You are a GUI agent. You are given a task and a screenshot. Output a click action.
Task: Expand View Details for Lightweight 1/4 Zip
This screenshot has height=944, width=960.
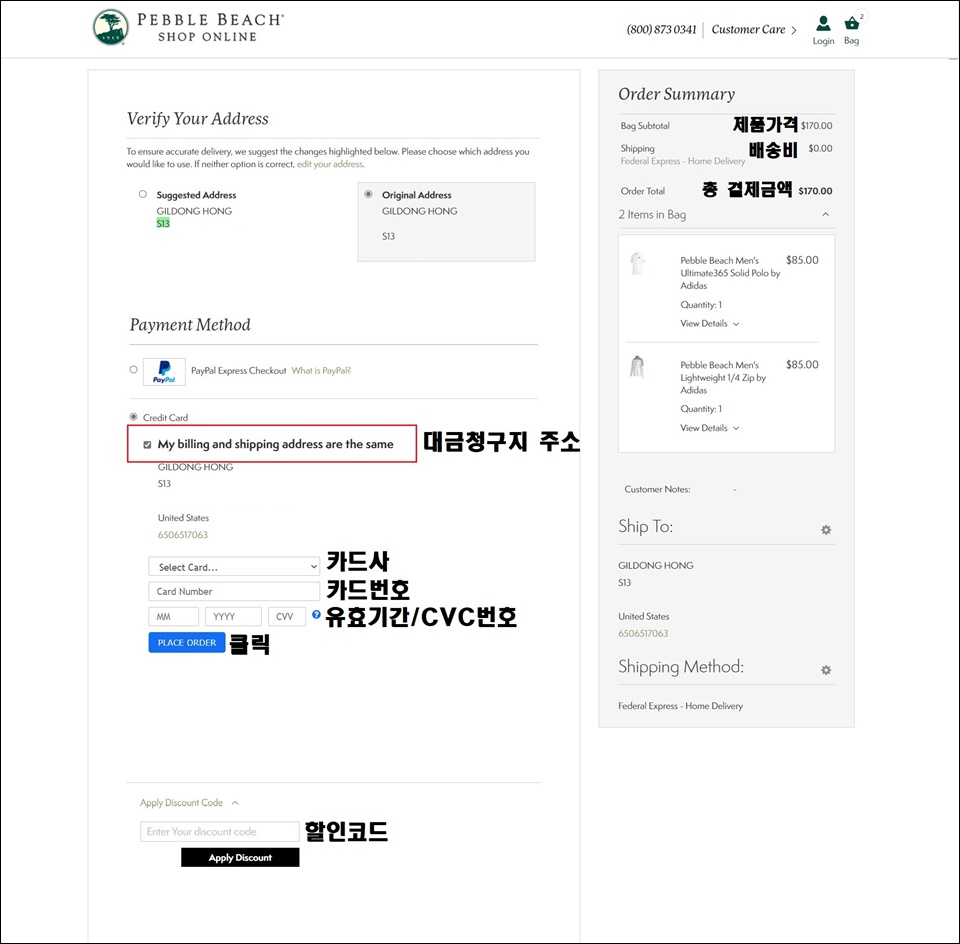tap(710, 428)
